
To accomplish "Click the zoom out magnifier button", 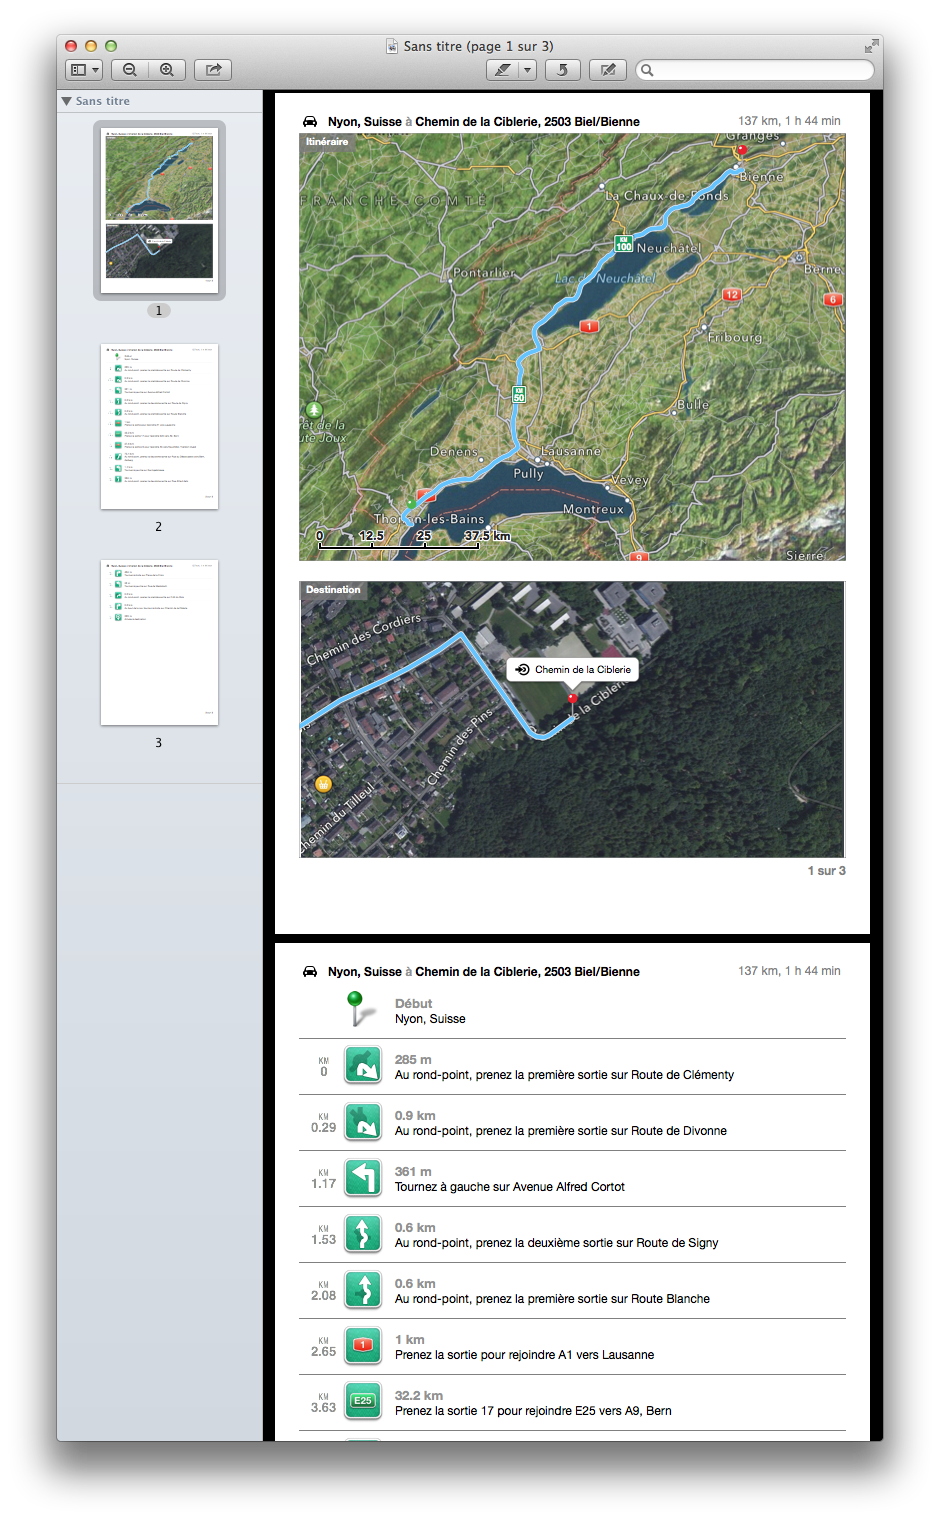I will click(x=130, y=70).
